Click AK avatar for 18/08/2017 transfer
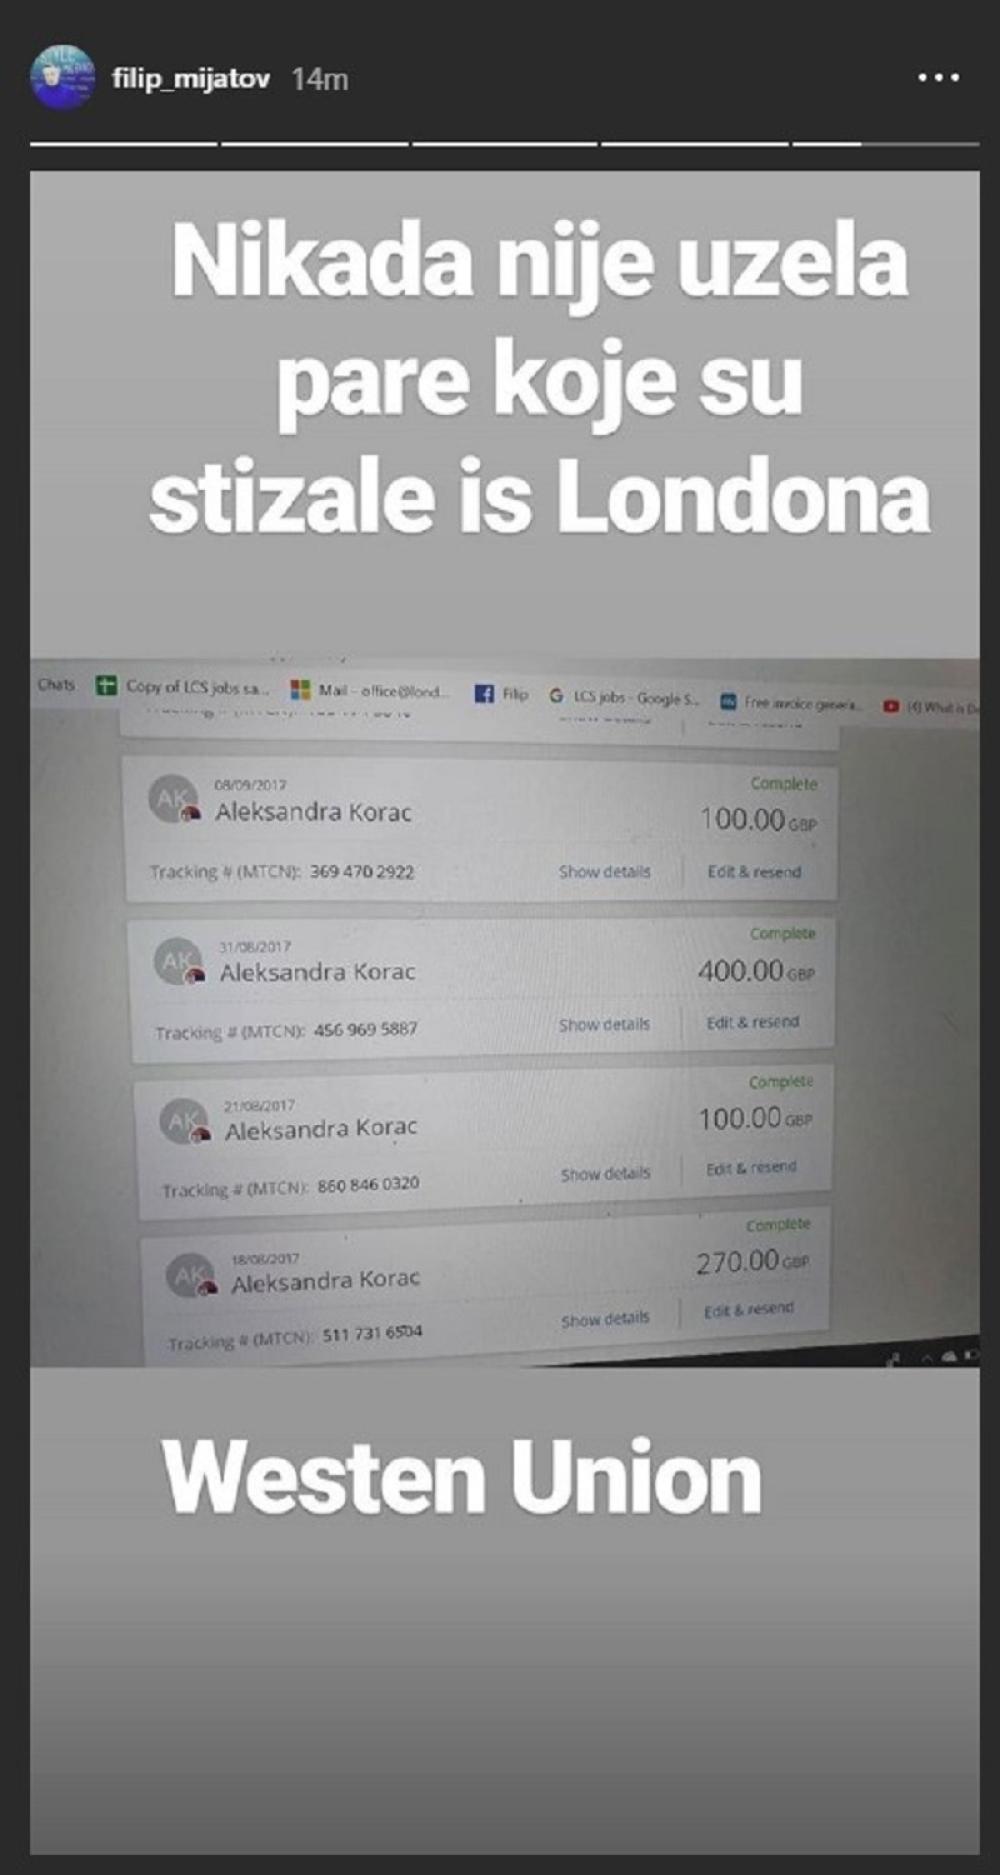1000x1875 pixels. (x=191, y=1276)
